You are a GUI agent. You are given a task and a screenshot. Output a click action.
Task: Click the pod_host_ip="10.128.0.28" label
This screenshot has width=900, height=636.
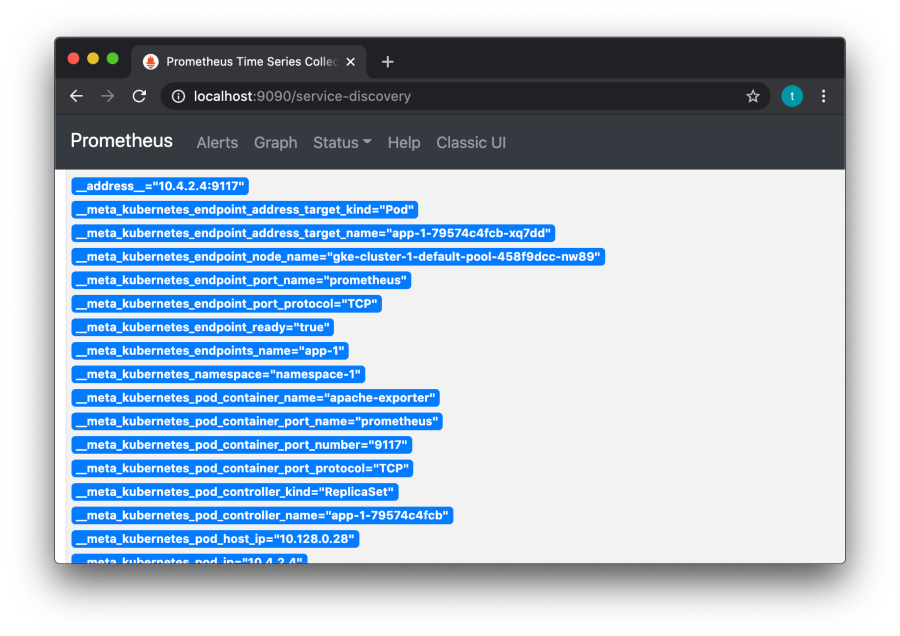point(215,539)
